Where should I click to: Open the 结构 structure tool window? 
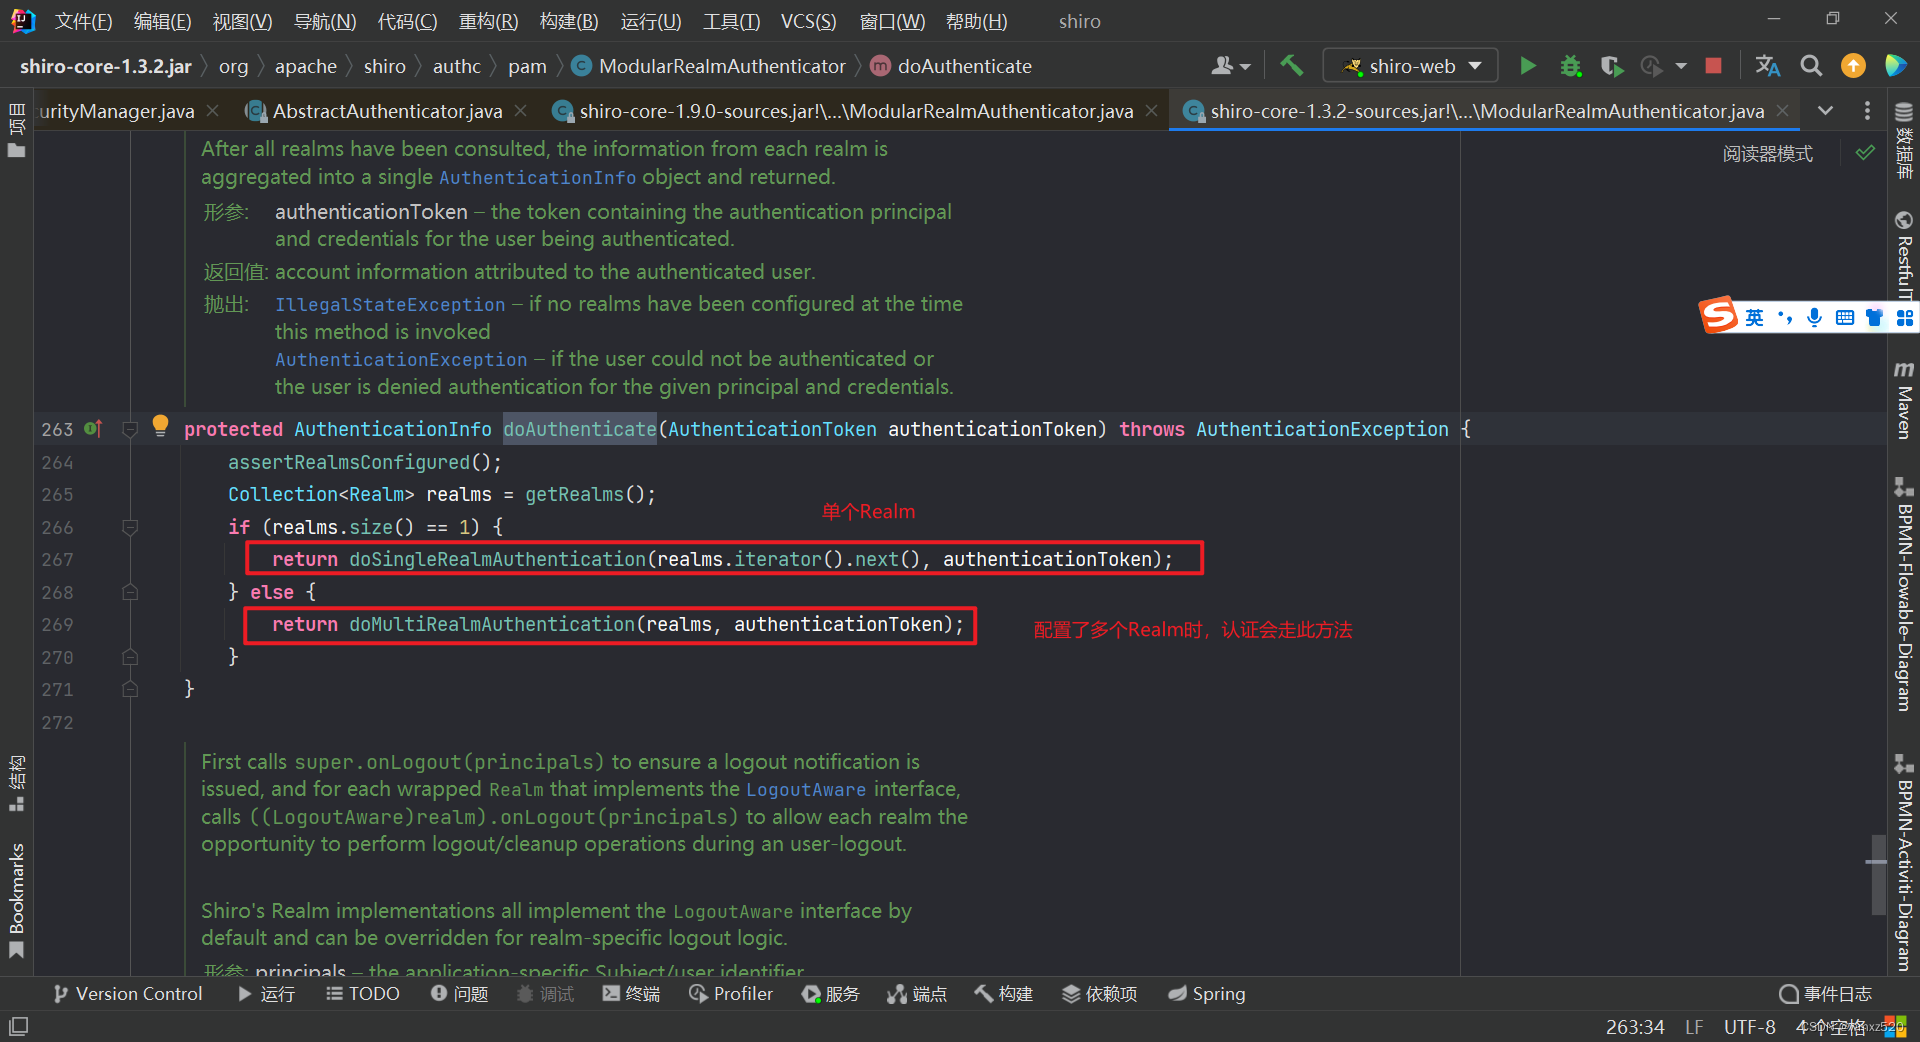(x=16, y=783)
